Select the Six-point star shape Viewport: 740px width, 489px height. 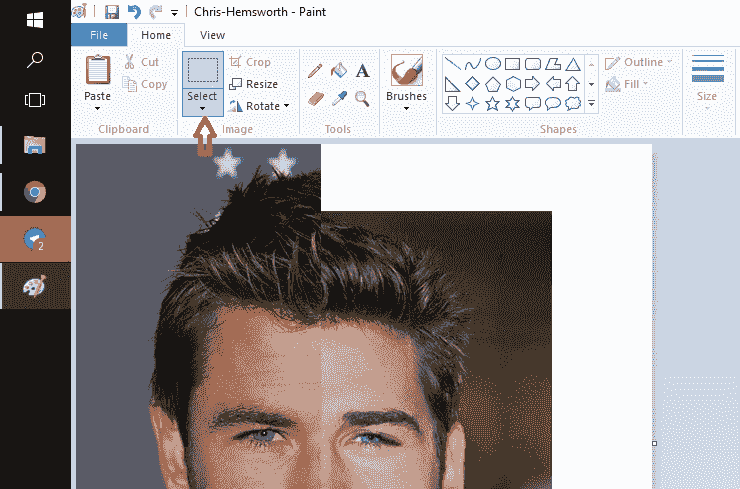pyautogui.click(x=513, y=103)
